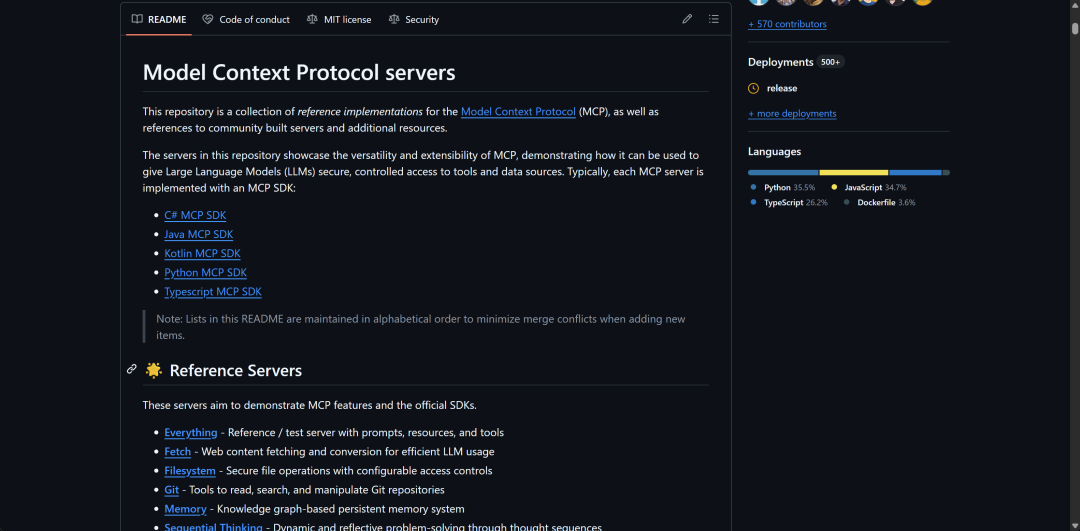
Task: Show all 570 contributors
Action: click(x=787, y=24)
